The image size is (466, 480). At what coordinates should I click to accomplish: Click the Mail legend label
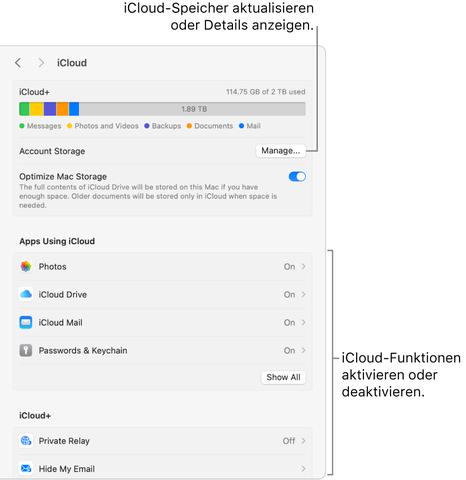[x=253, y=126]
